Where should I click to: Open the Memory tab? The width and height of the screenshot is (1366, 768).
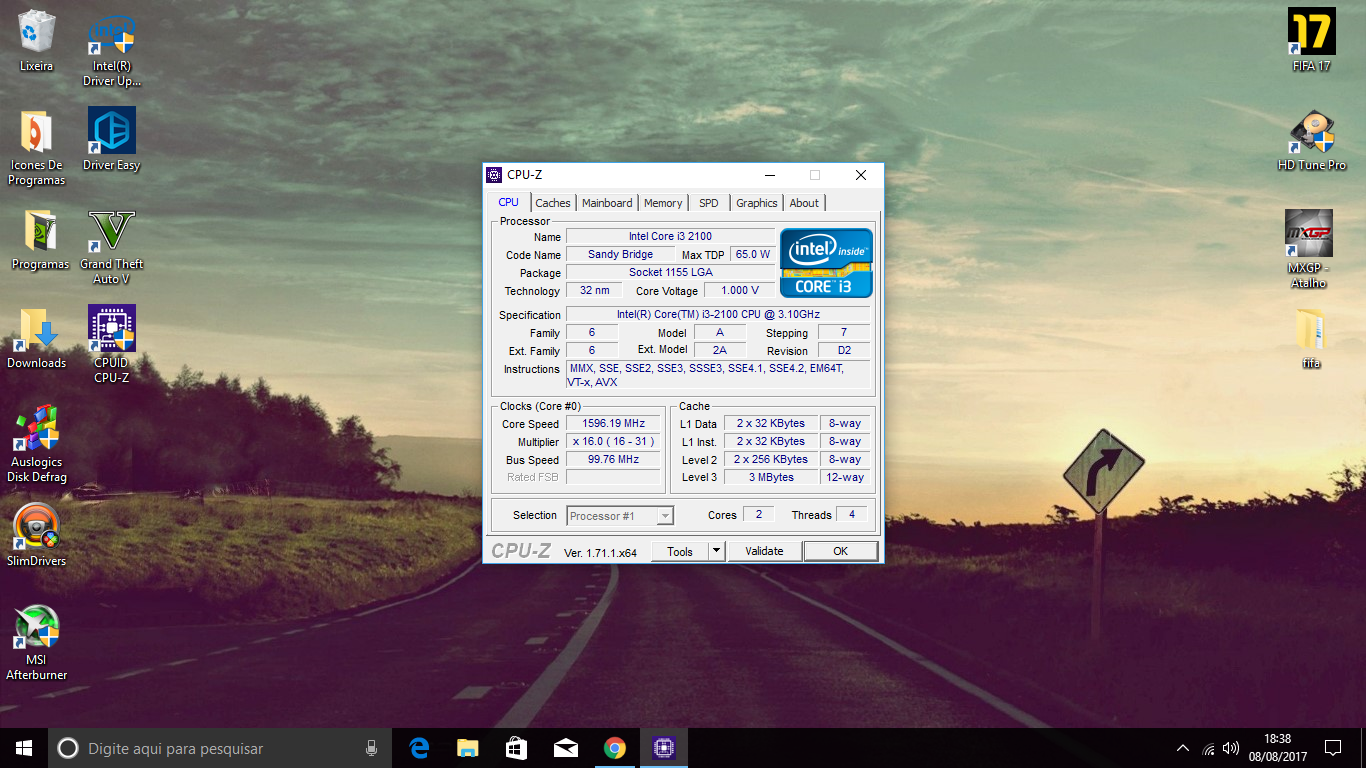[663, 203]
